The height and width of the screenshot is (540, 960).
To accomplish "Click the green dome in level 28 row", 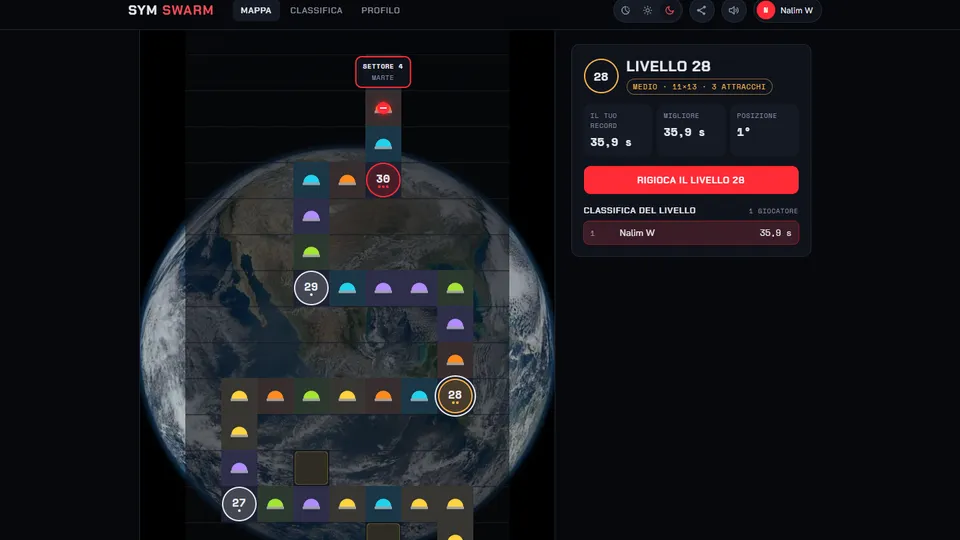I will 311,396.
